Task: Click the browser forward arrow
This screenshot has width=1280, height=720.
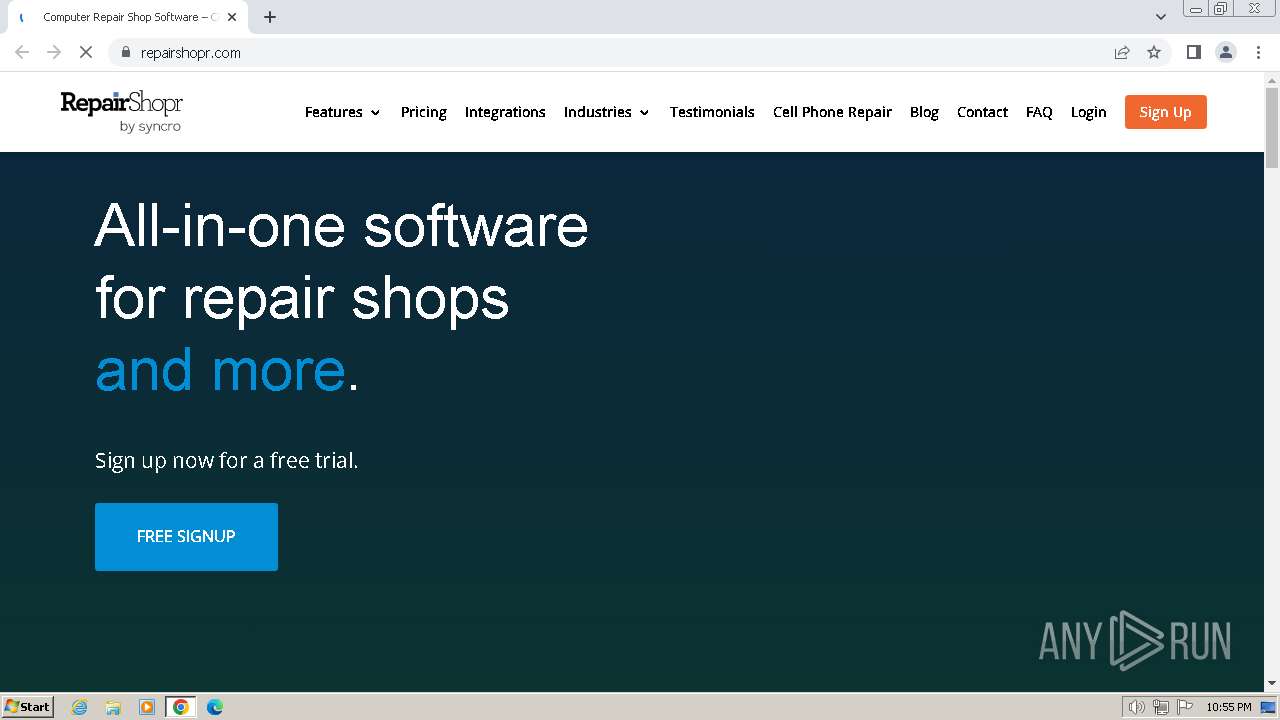Action: point(54,52)
